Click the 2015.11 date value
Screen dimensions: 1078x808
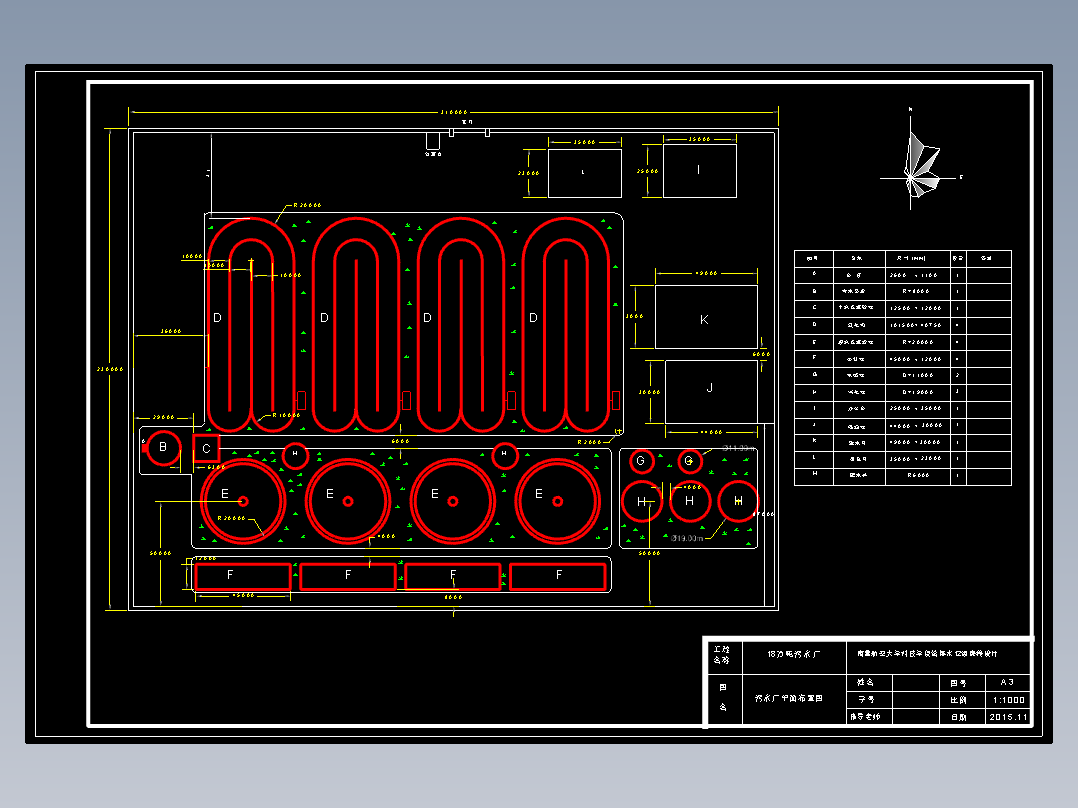[x=1007, y=717]
